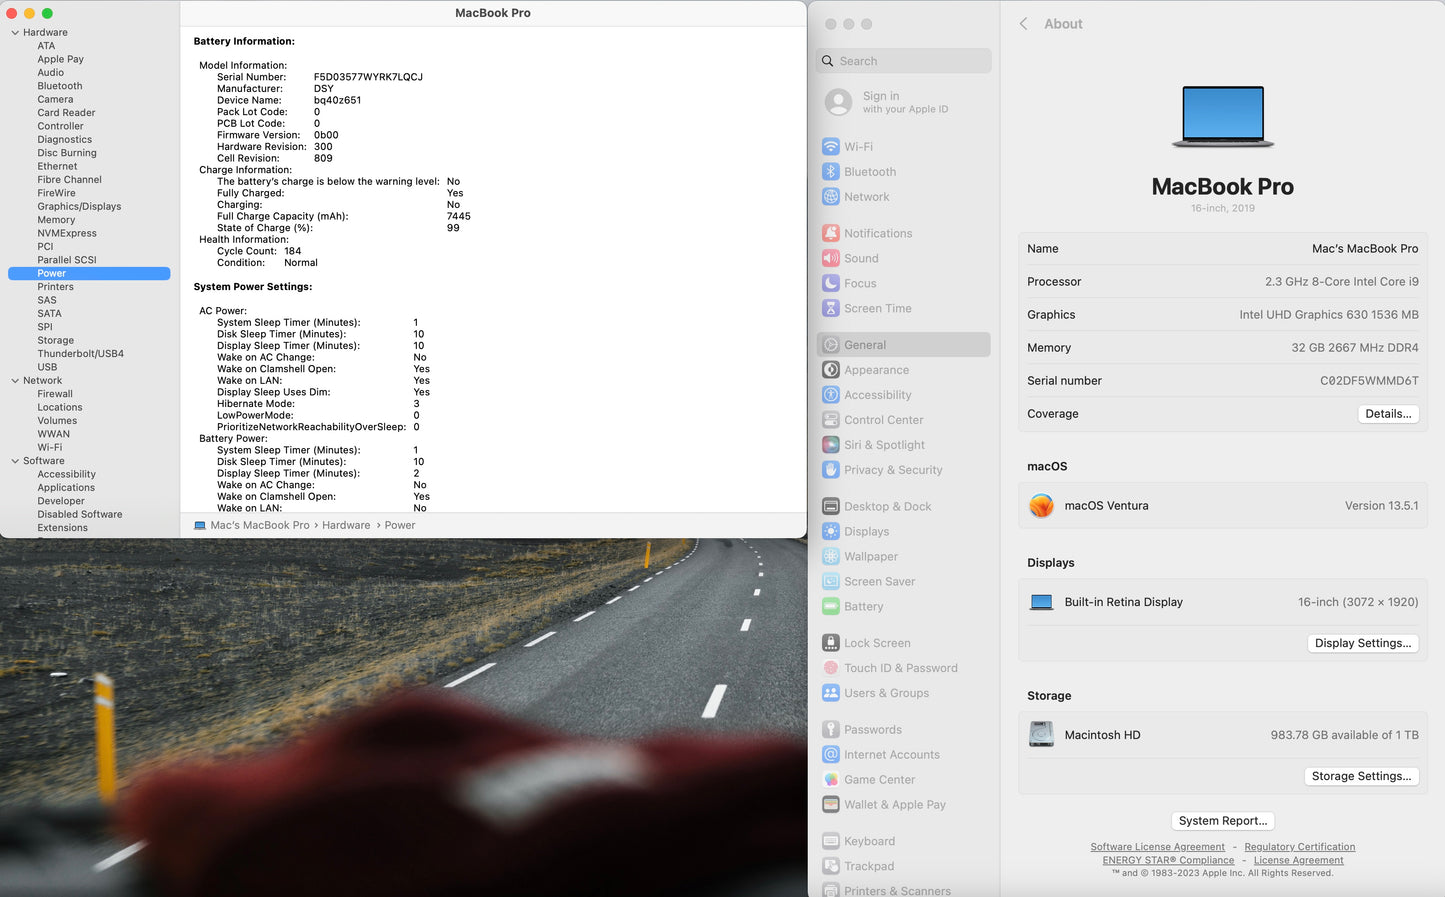Open the Sound settings icon
This screenshot has width=1445, height=897.
[830, 258]
